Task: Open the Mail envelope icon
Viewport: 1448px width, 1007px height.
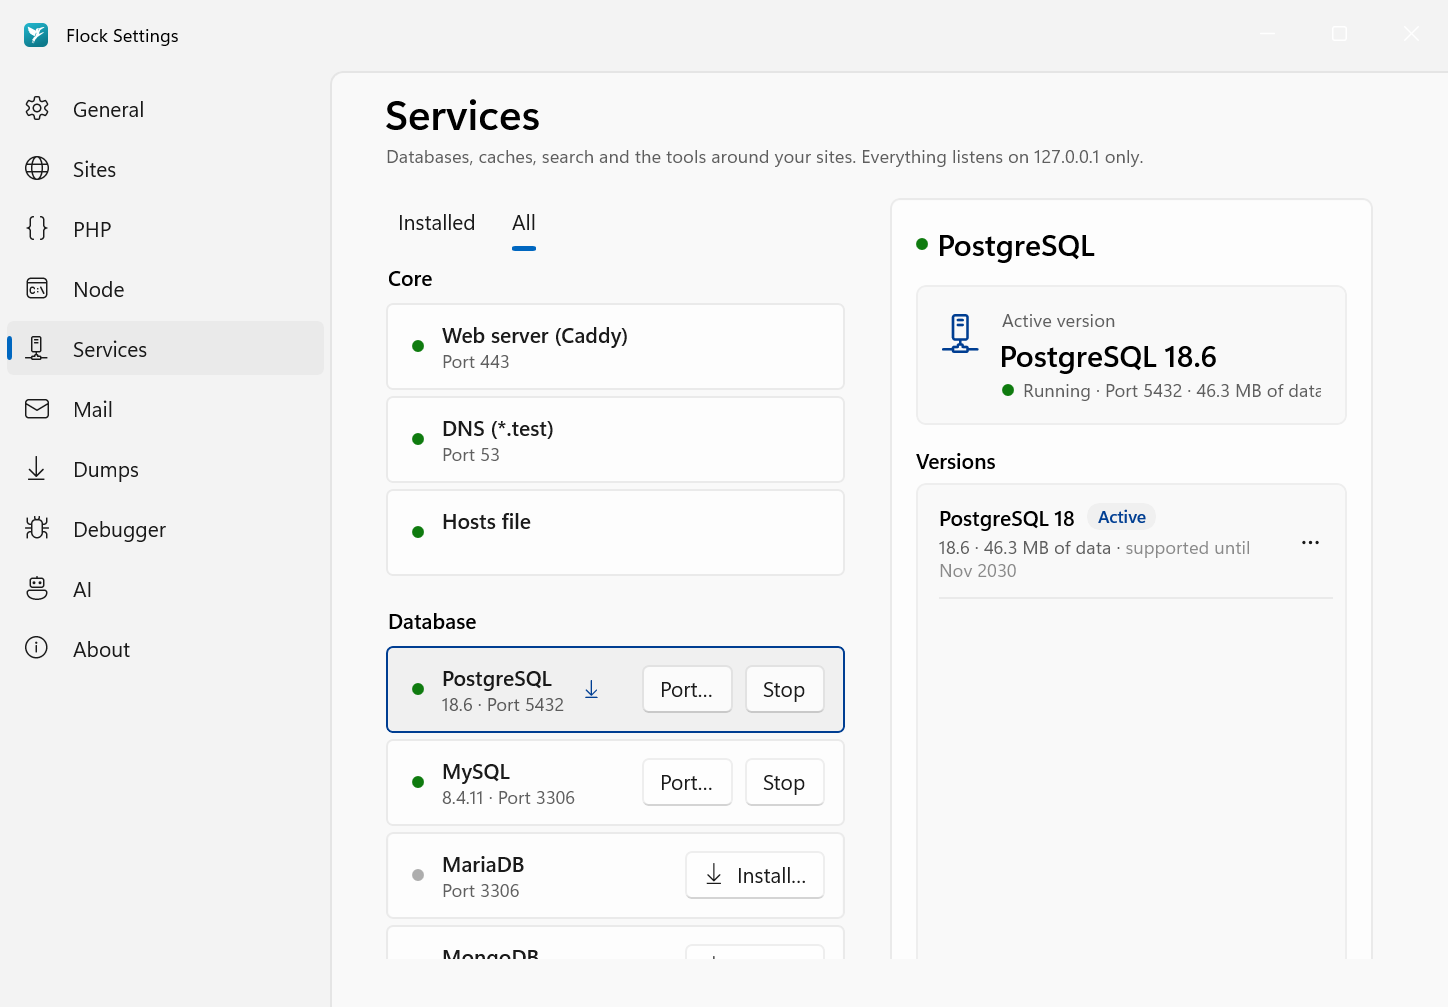Action: [37, 409]
